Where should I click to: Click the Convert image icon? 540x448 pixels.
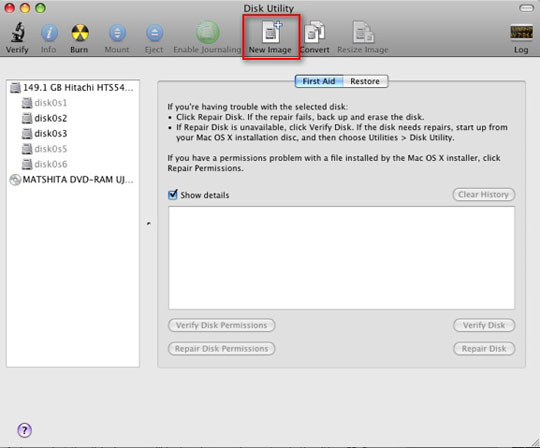[315, 32]
